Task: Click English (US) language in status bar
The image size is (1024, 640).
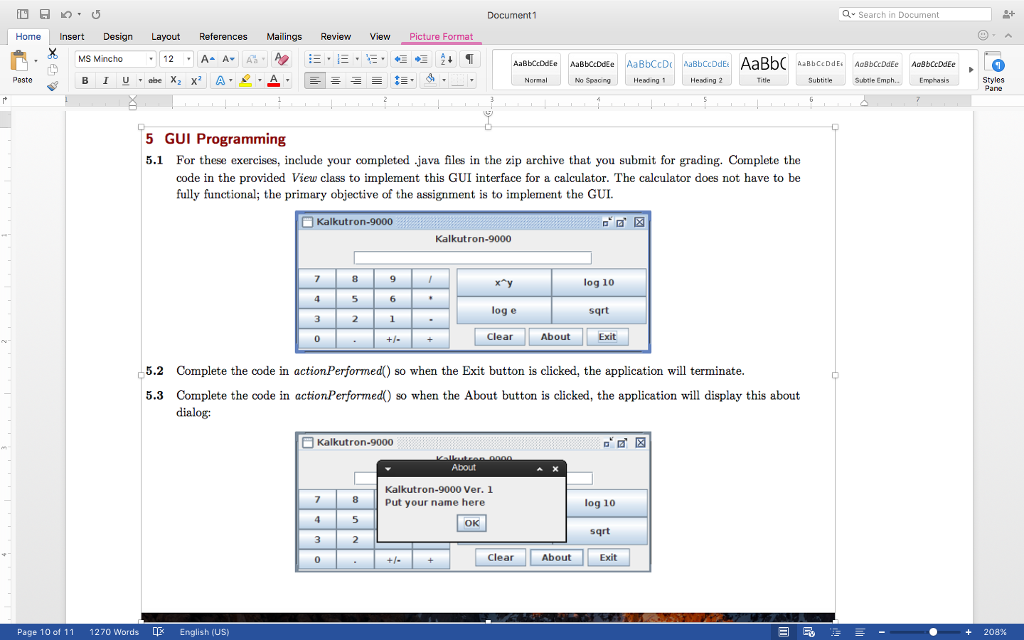Action: 204,632
